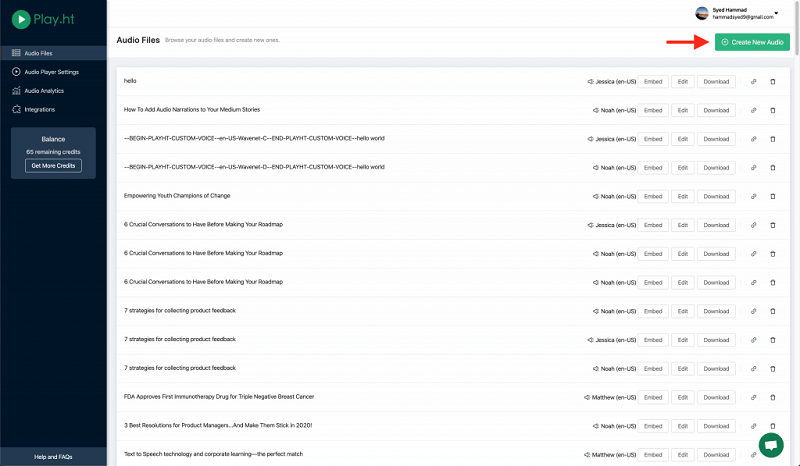Viewport: 800px width, 466px height.
Task: Click trash icon for Empowering Youth Champions row
Action: click(x=772, y=196)
